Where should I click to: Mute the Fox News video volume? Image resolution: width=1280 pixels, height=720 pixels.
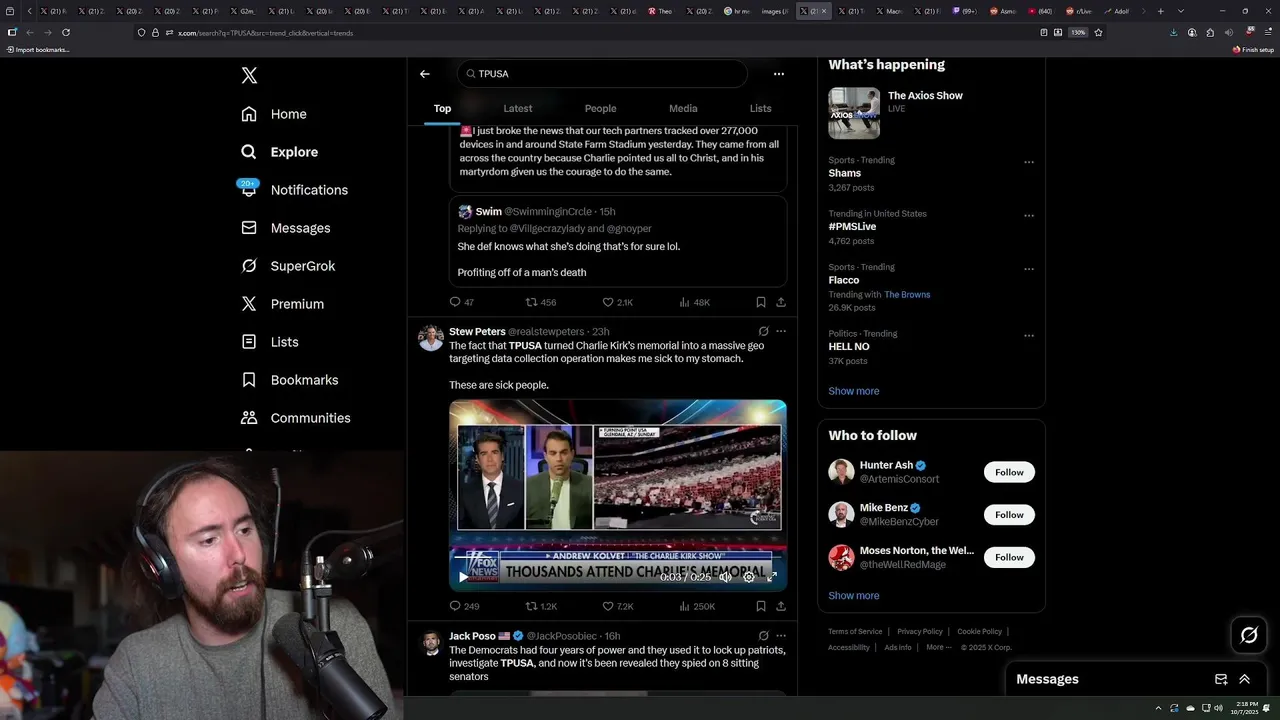pyautogui.click(x=726, y=577)
